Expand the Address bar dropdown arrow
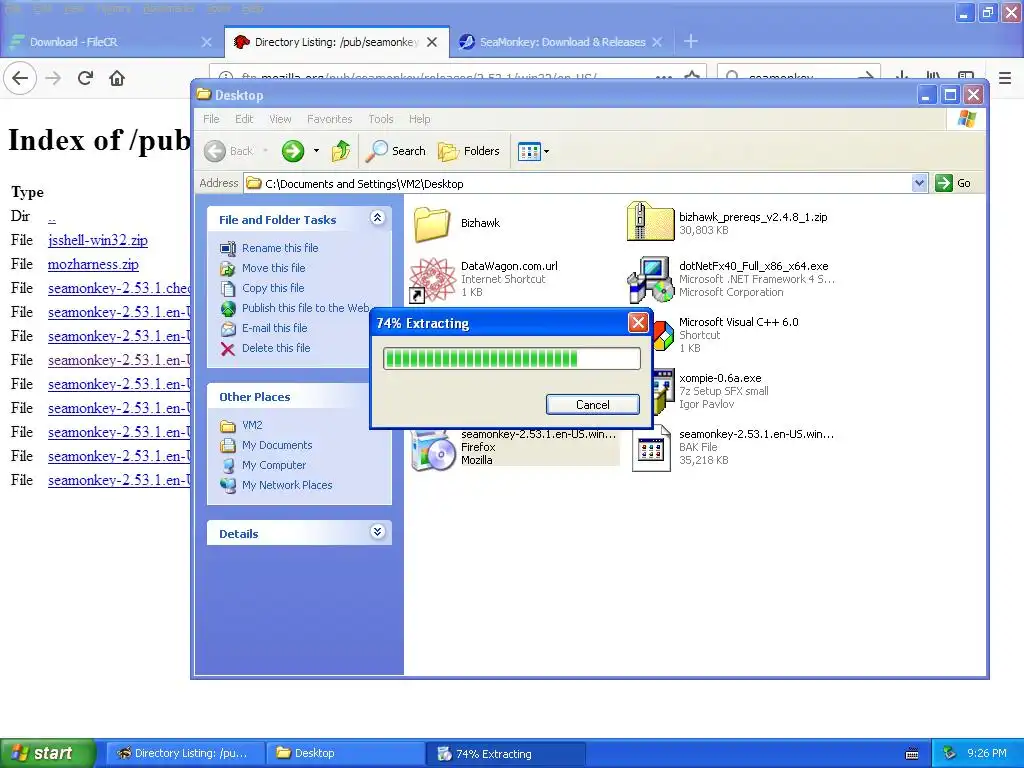1024x768 pixels. [920, 184]
